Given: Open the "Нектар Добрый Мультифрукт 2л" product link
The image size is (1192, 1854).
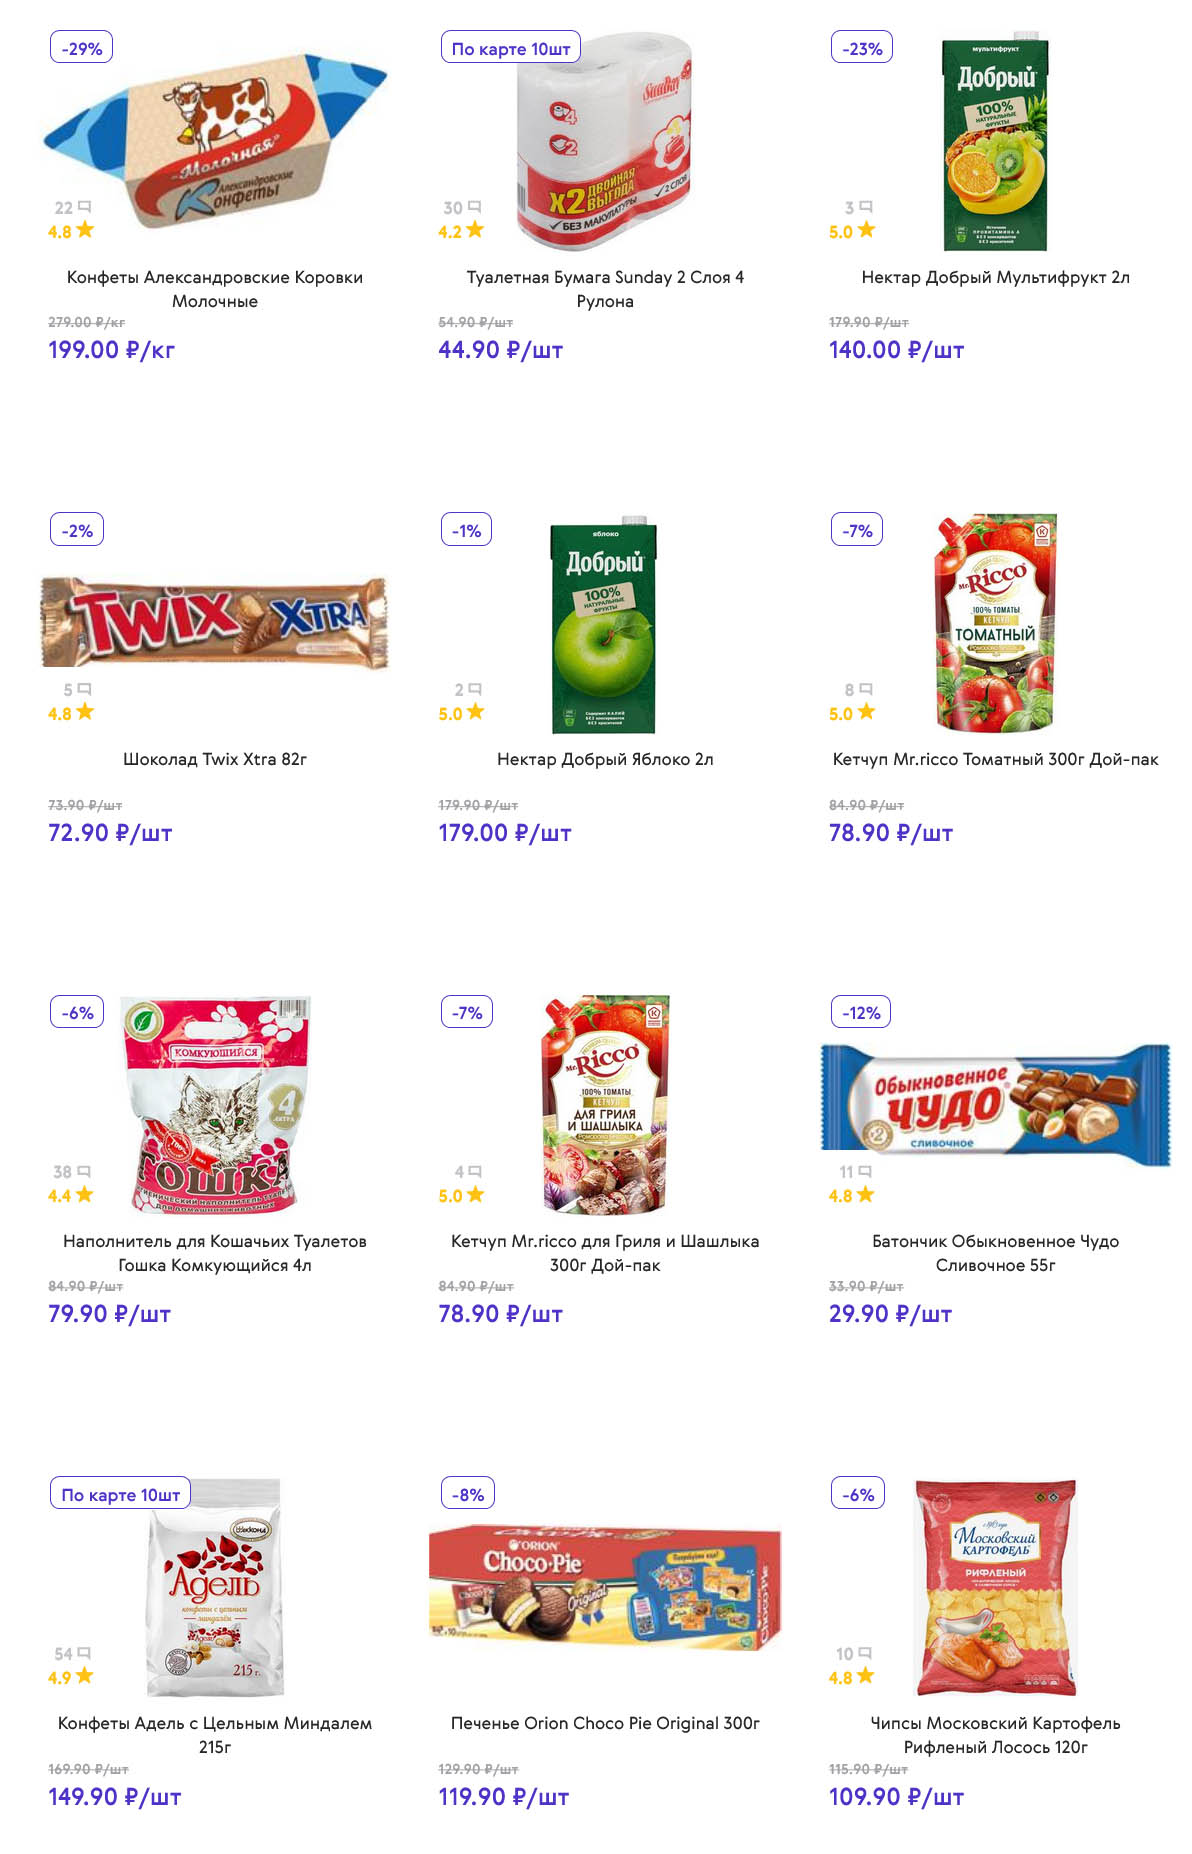Looking at the screenshot, I should coord(995,277).
